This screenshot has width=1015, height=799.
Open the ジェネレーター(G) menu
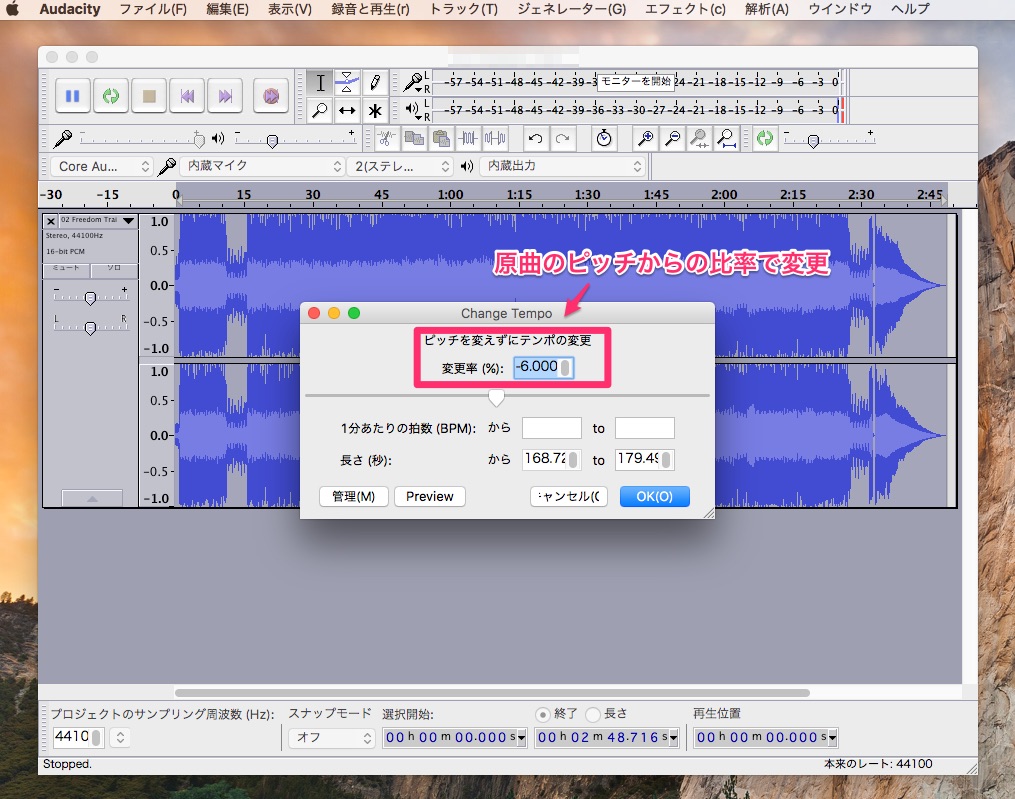point(572,9)
